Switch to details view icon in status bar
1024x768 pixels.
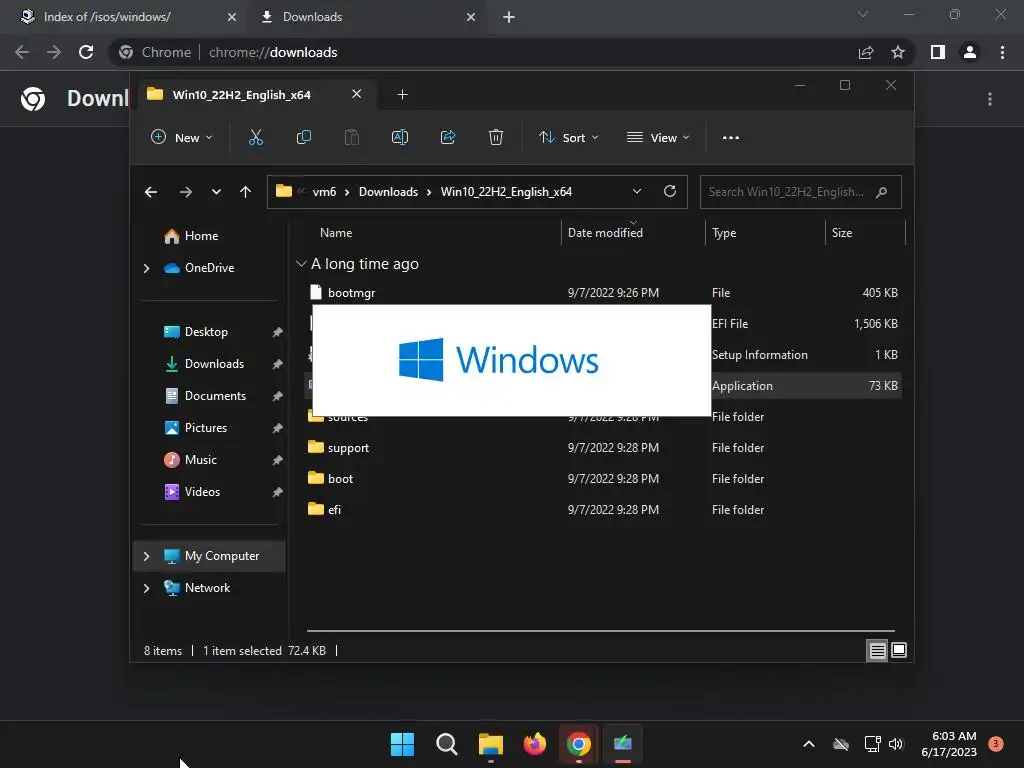877,650
